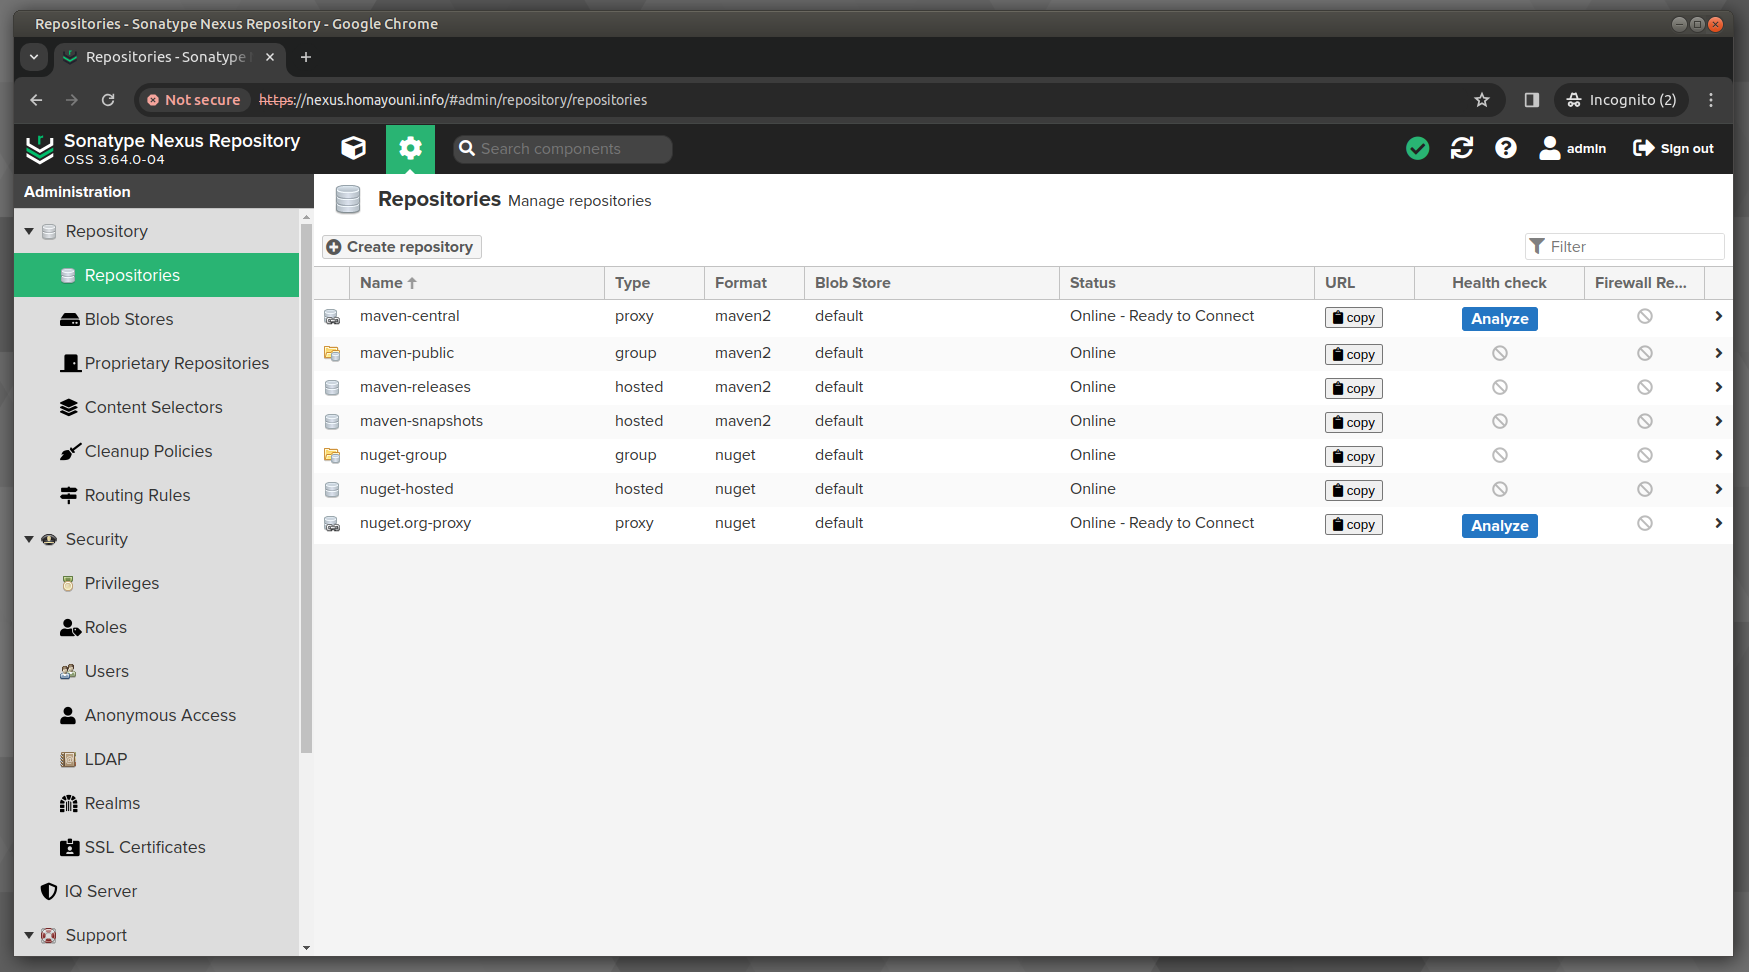Collapse the Security tree node
The image size is (1749, 972).
[x=29, y=539]
